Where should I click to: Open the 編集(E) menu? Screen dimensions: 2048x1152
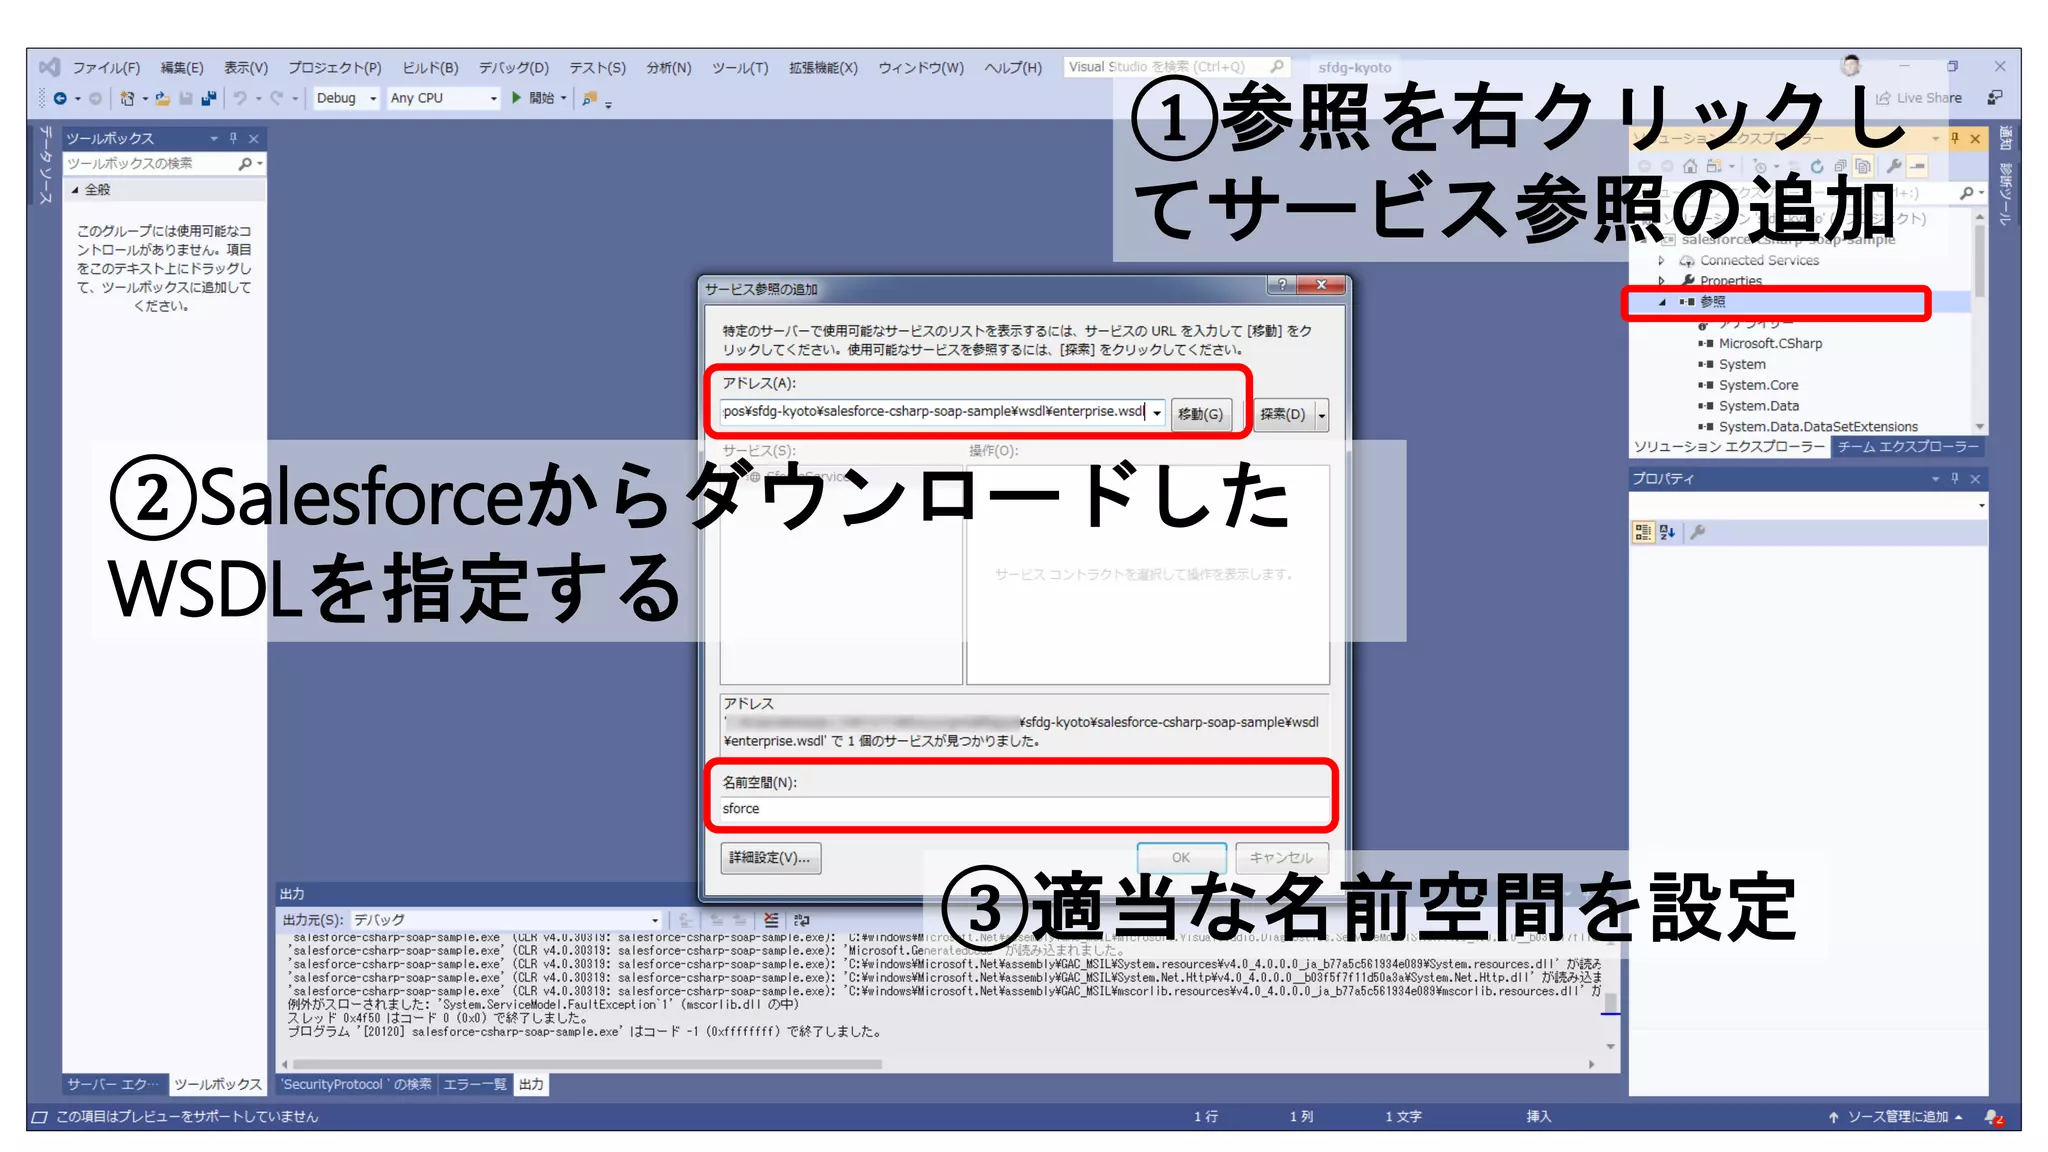182,68
